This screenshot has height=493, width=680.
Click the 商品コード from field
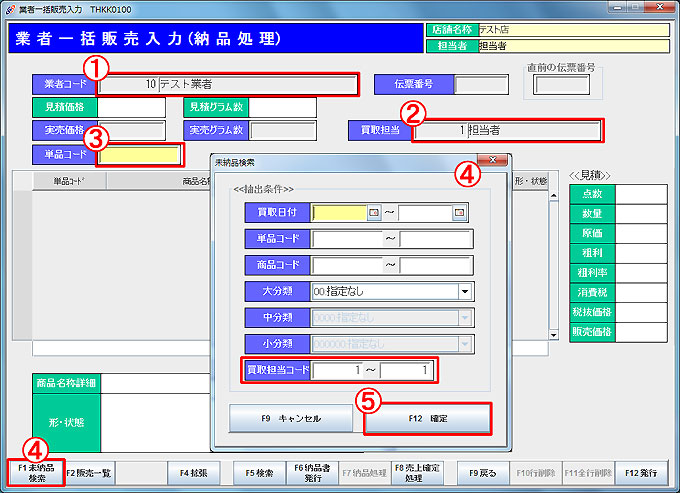pos(347,265)
